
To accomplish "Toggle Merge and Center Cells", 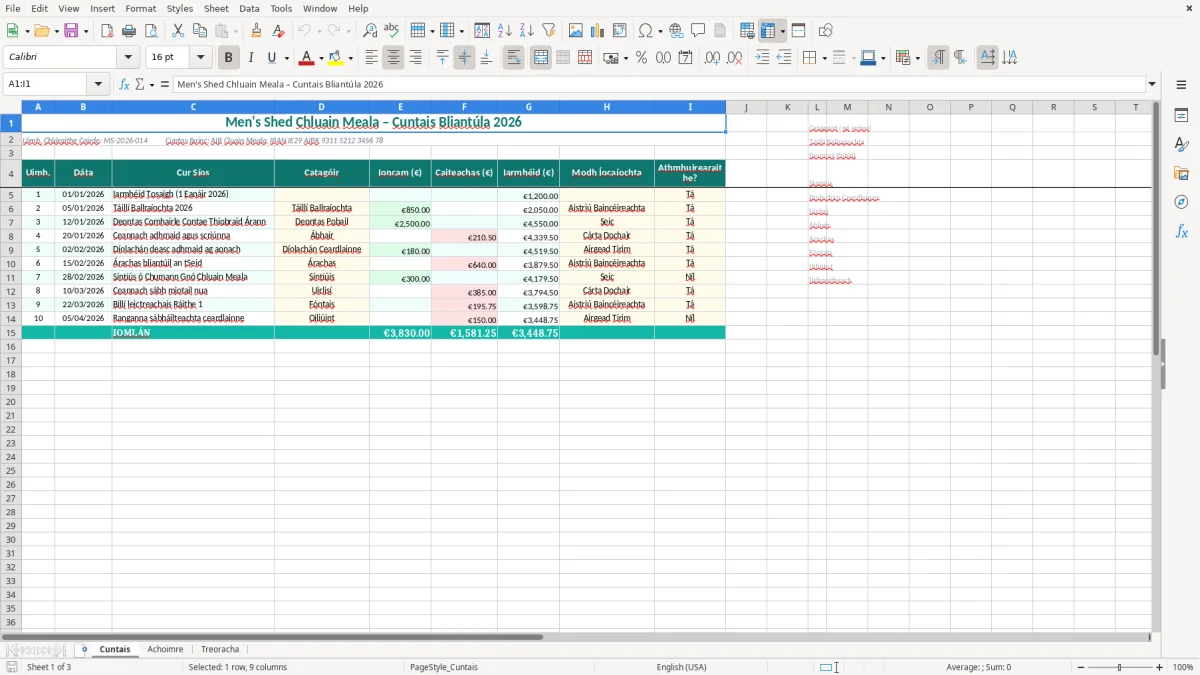I will coord(541,58).
